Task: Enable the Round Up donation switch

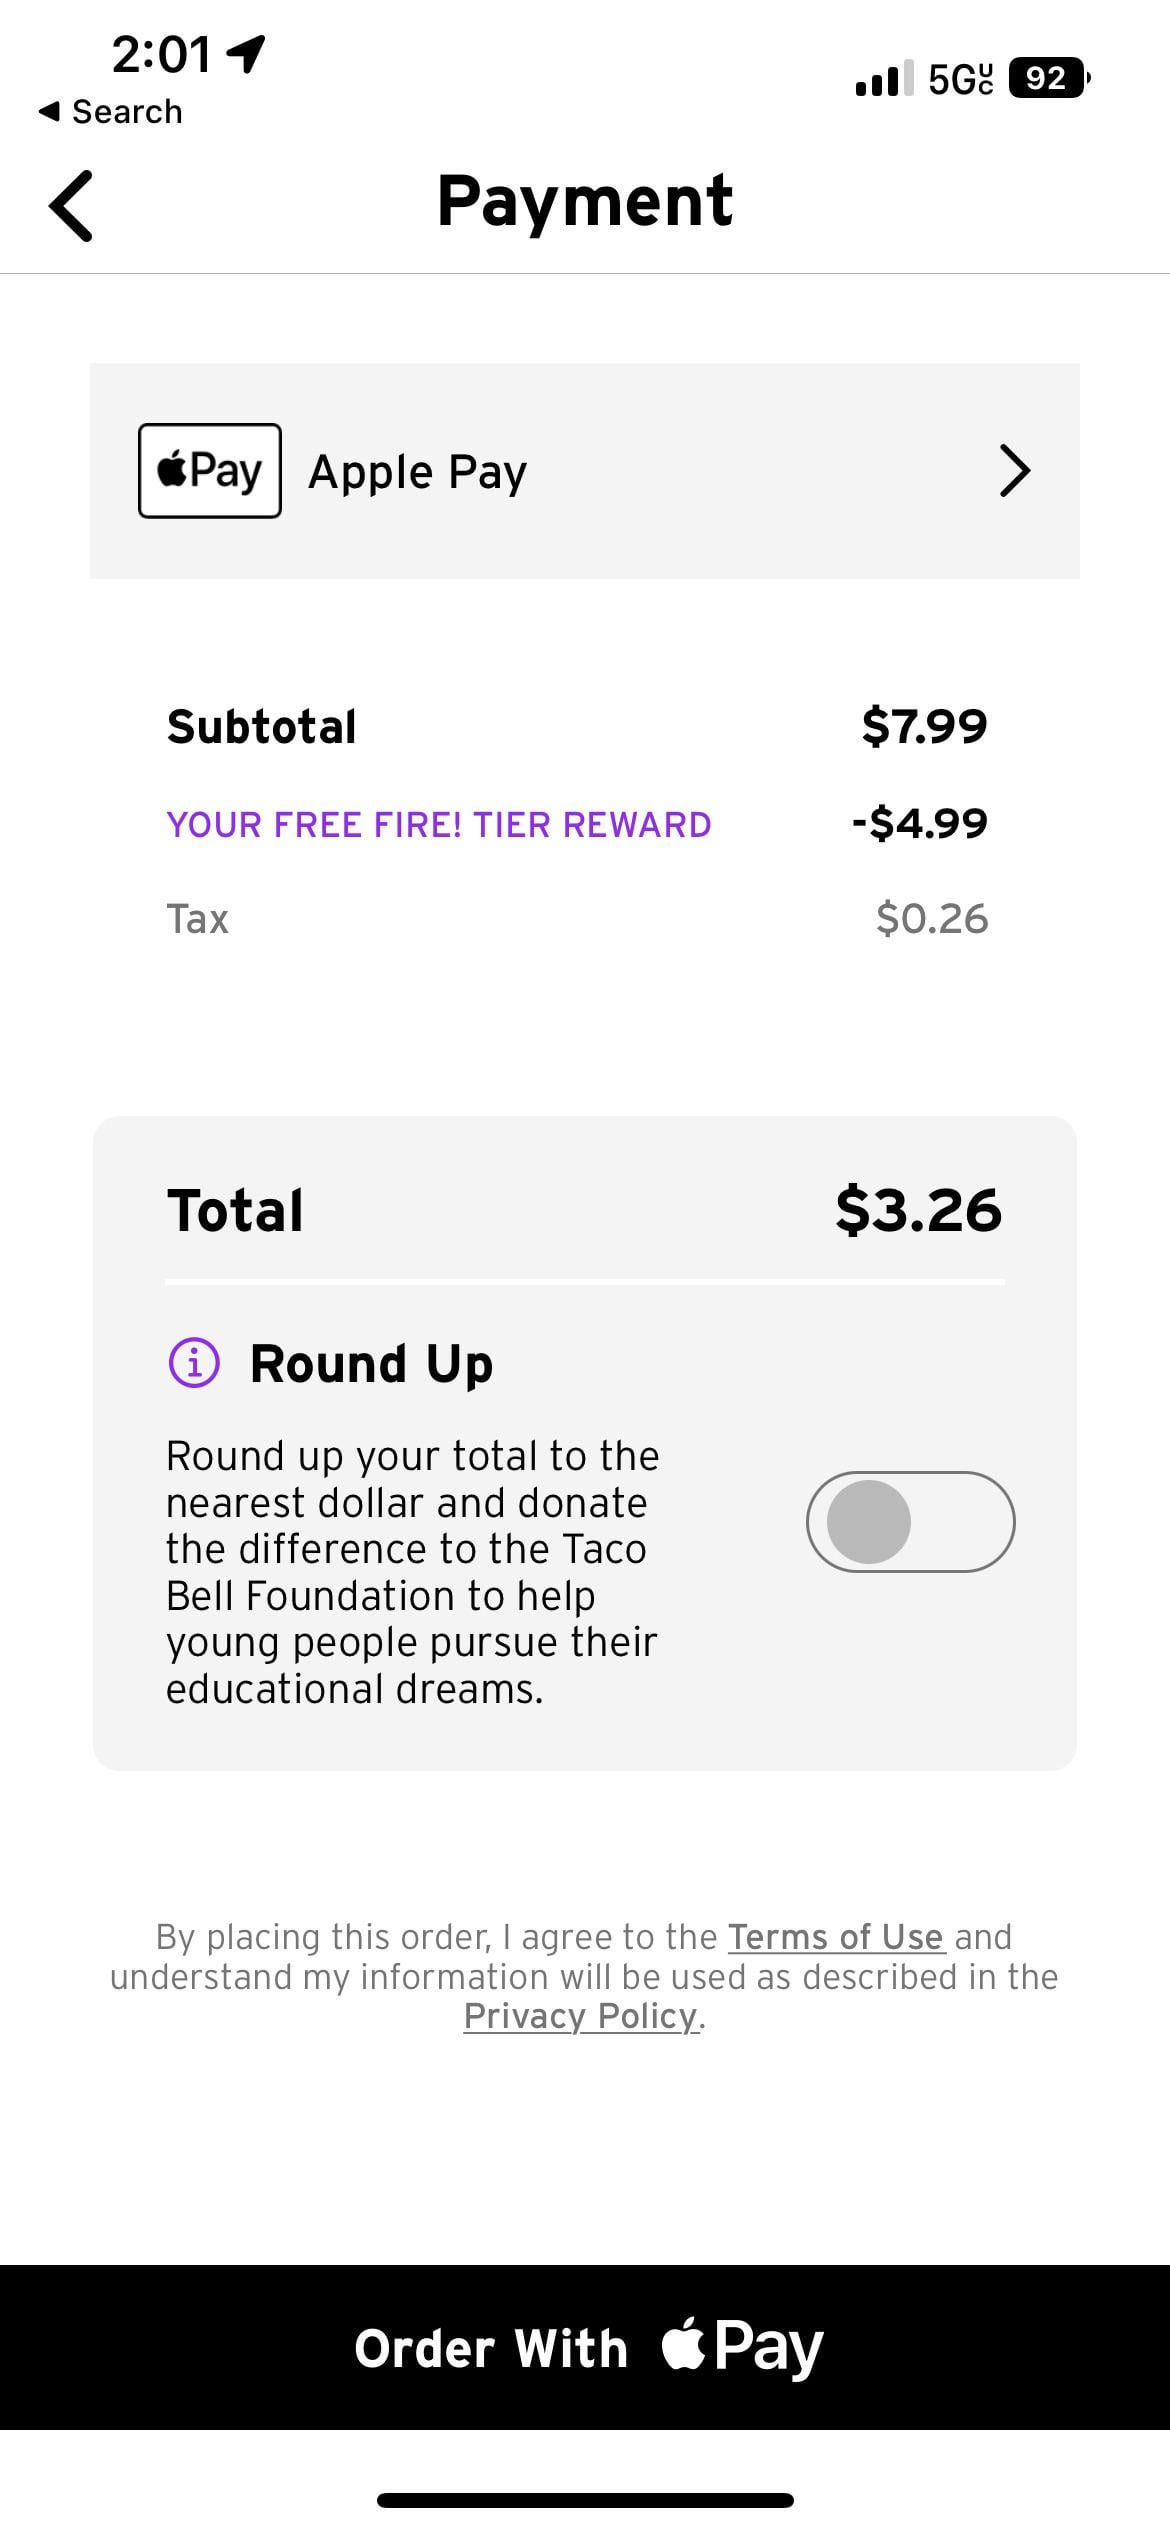Action: [910, 1522]
